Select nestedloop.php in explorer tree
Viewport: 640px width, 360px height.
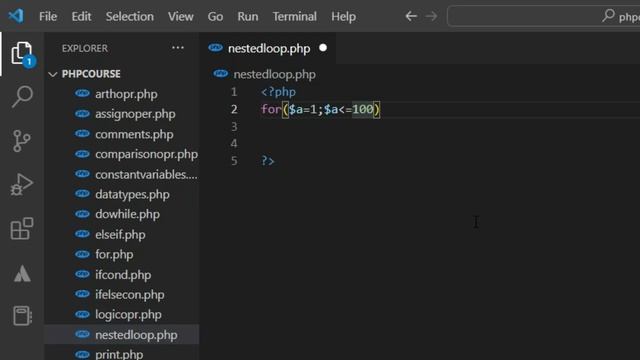click(122, 335)
